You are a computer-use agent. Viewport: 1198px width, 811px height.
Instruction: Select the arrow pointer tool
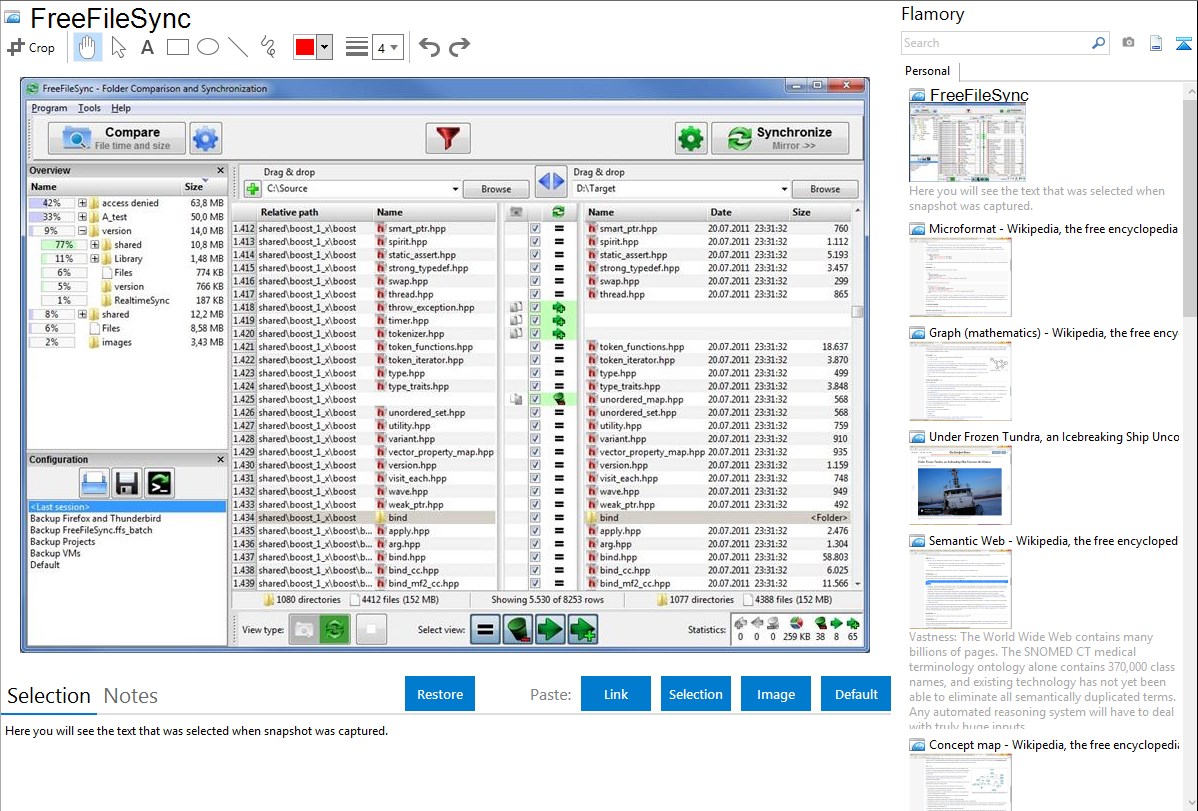[x=118, y=47]
